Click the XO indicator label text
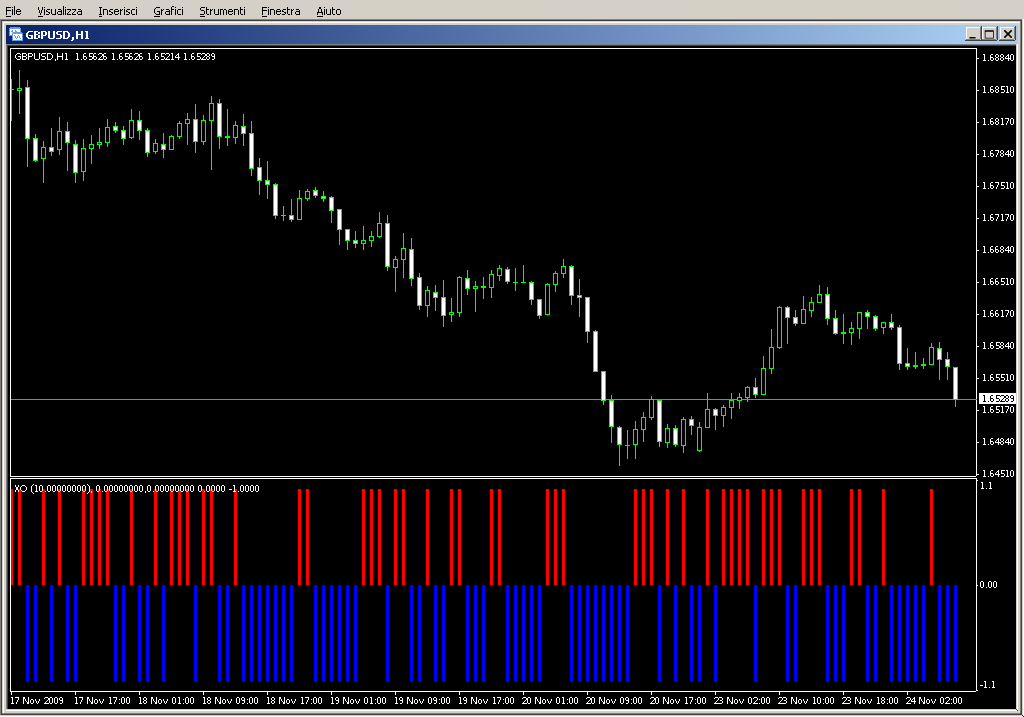The height and width of the screenshot is (717, 1024). [136, 488]
